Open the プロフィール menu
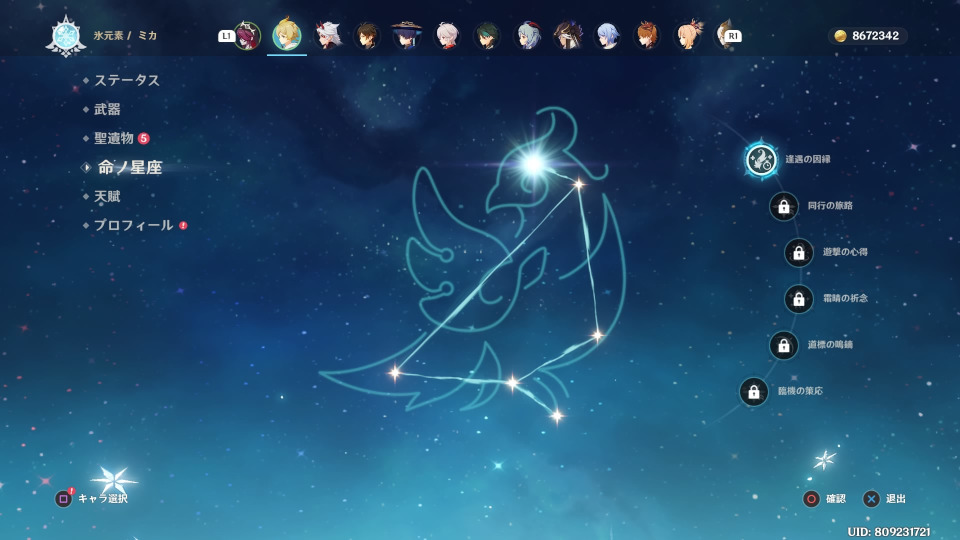The width and height of the screenshot is (960, 540). click(x=133, y=225)
